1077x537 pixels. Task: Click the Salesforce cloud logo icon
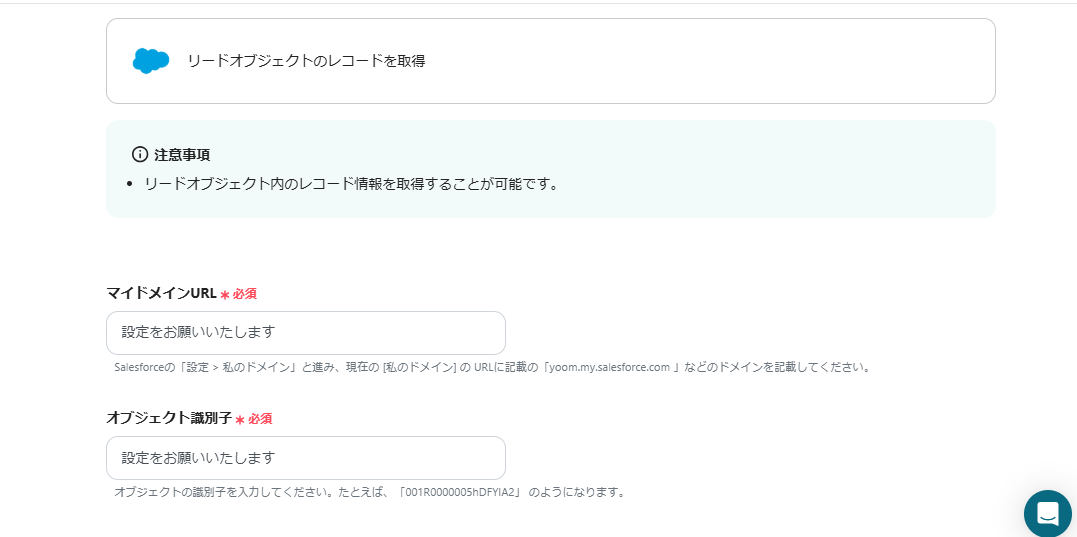pyautogui.click(x=151, y=61)
